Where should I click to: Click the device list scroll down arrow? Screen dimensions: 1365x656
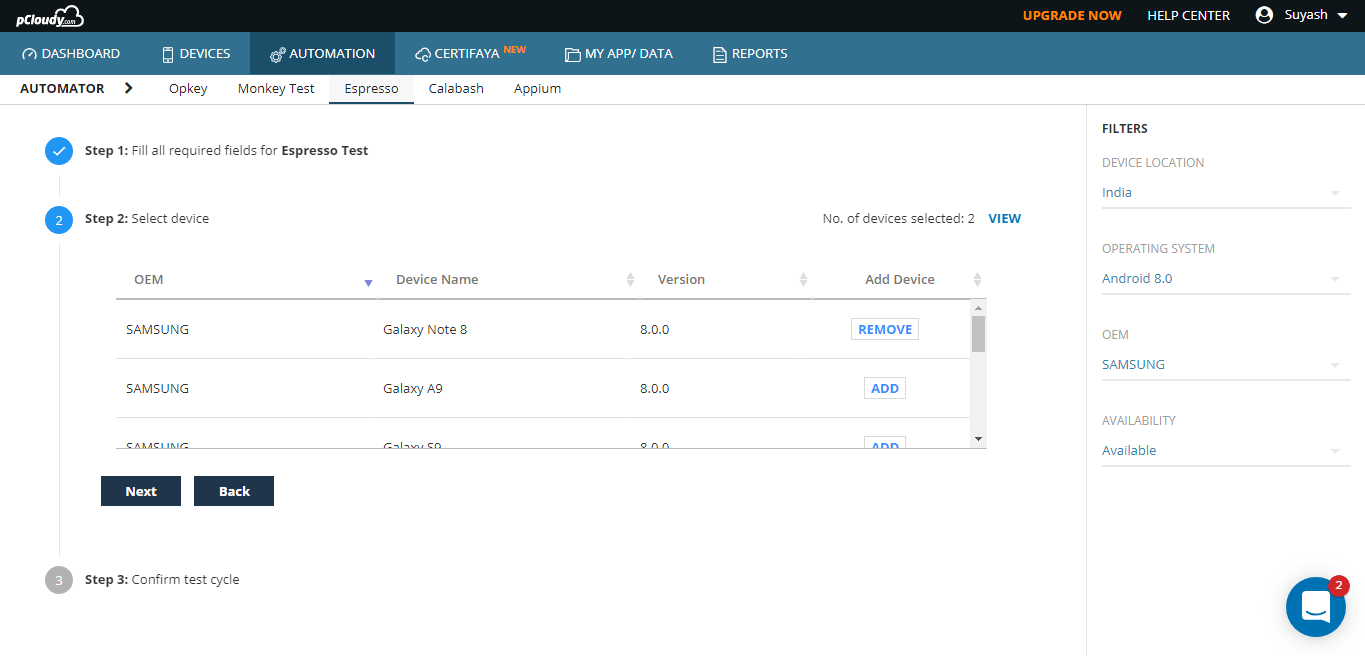click(978, 440)
